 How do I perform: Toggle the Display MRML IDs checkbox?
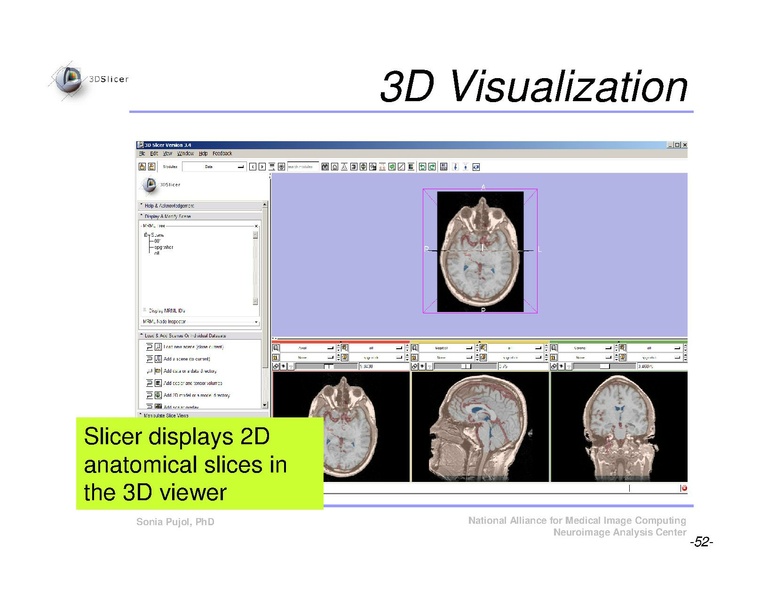tap(145, 310)
